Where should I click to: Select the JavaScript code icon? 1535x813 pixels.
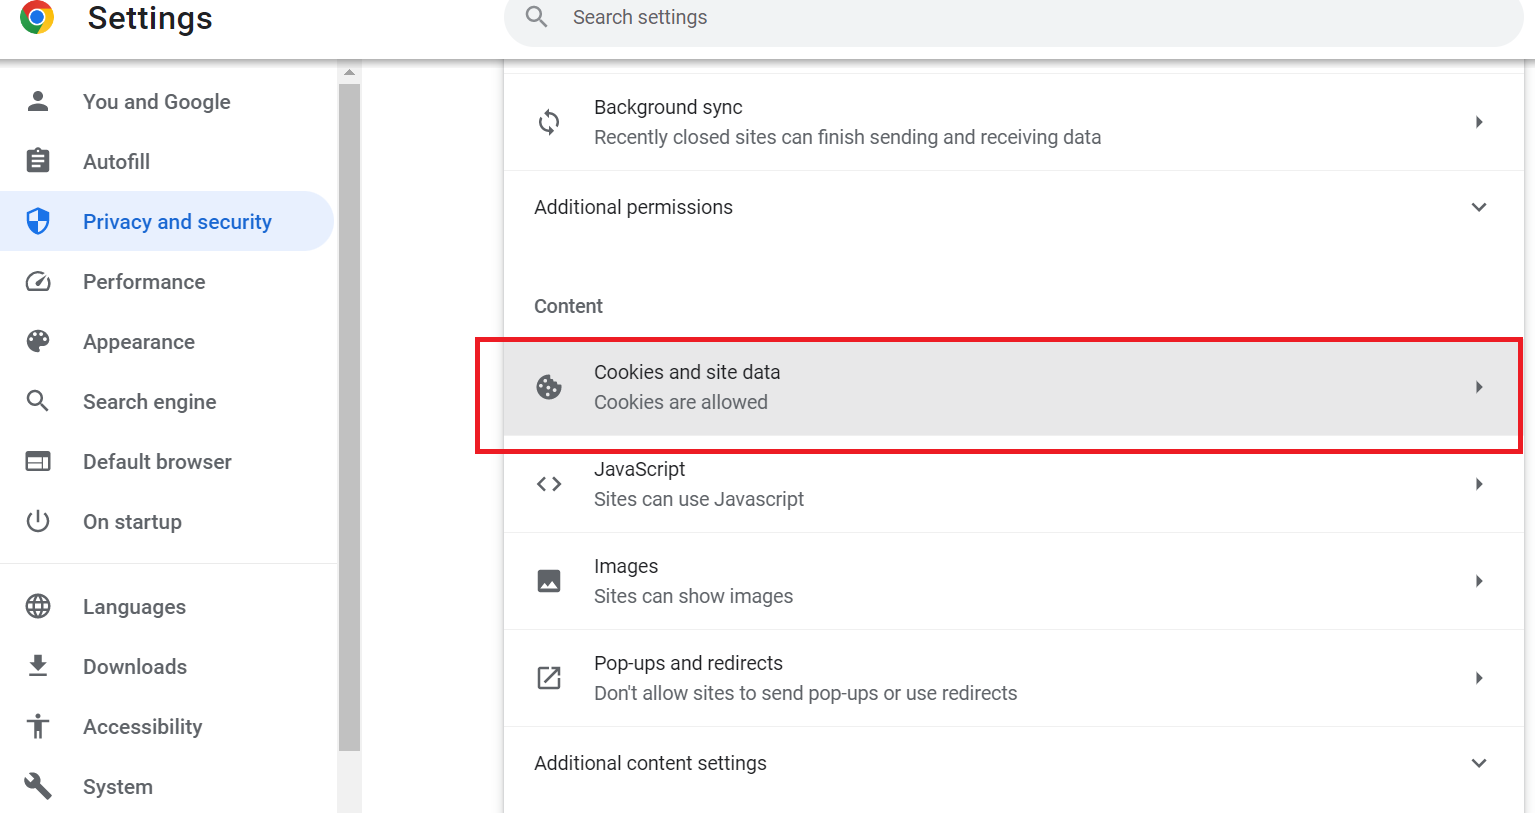pyautogui.click(x=549, y=484)
